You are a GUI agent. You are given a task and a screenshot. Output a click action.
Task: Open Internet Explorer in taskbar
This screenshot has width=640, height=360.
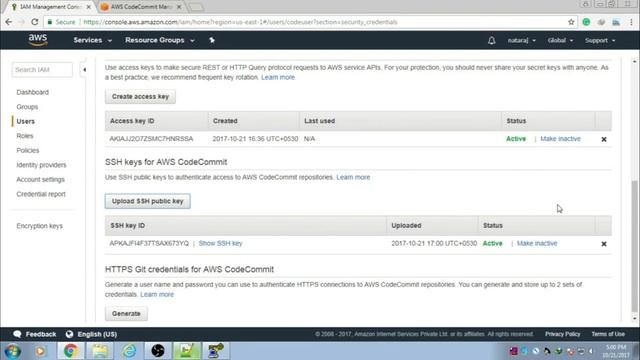[129, 351]
